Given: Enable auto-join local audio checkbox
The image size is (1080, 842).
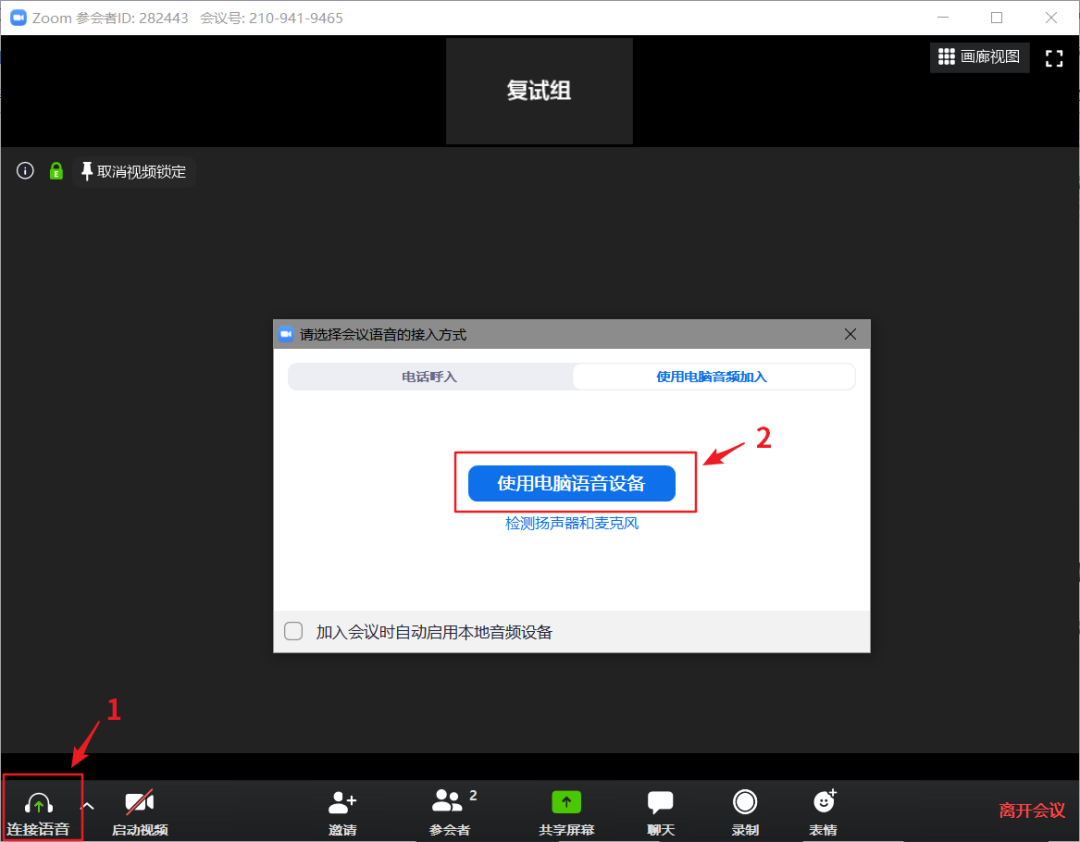Looking at the screenshot, I should click(x=294, y=631).
